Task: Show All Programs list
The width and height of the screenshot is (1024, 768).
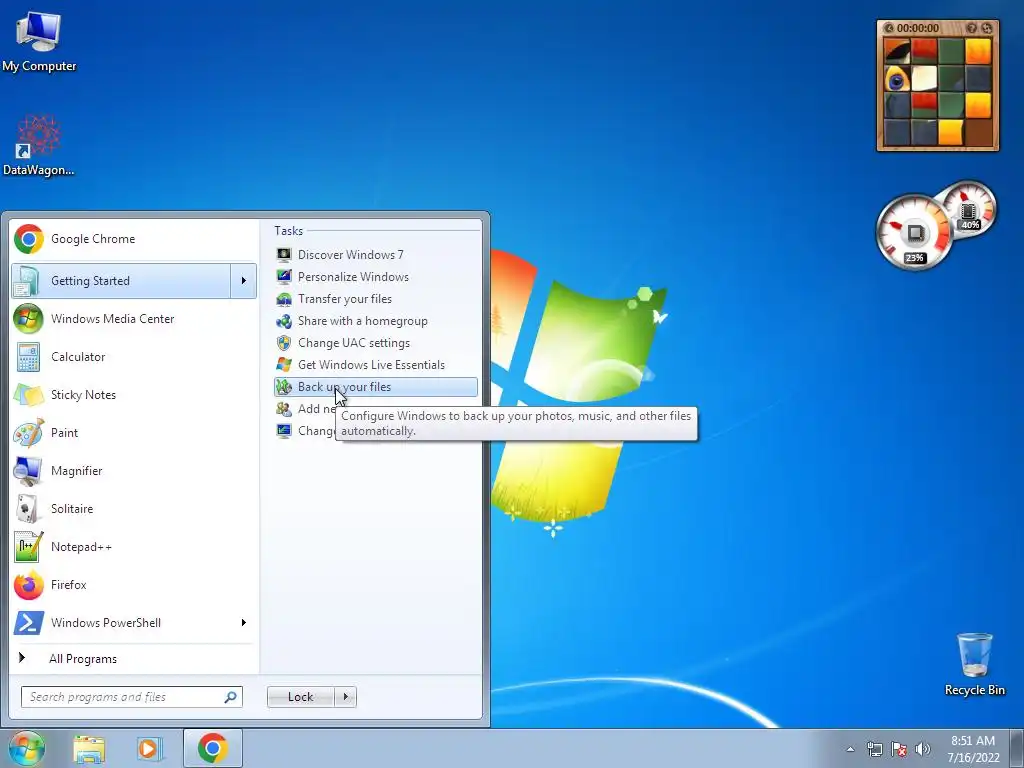Action: [x=134, y=659]
